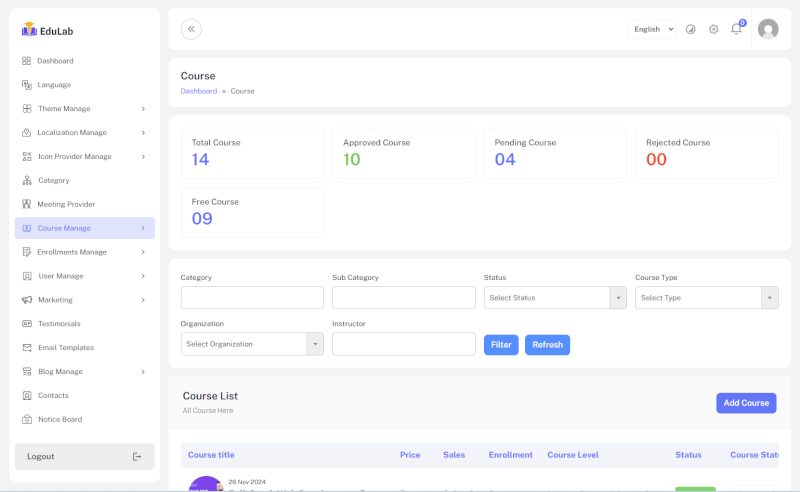The image size is (800, 492).
Task: Click the sidebar collapse double-arrow icon
Action: point(191,29)
